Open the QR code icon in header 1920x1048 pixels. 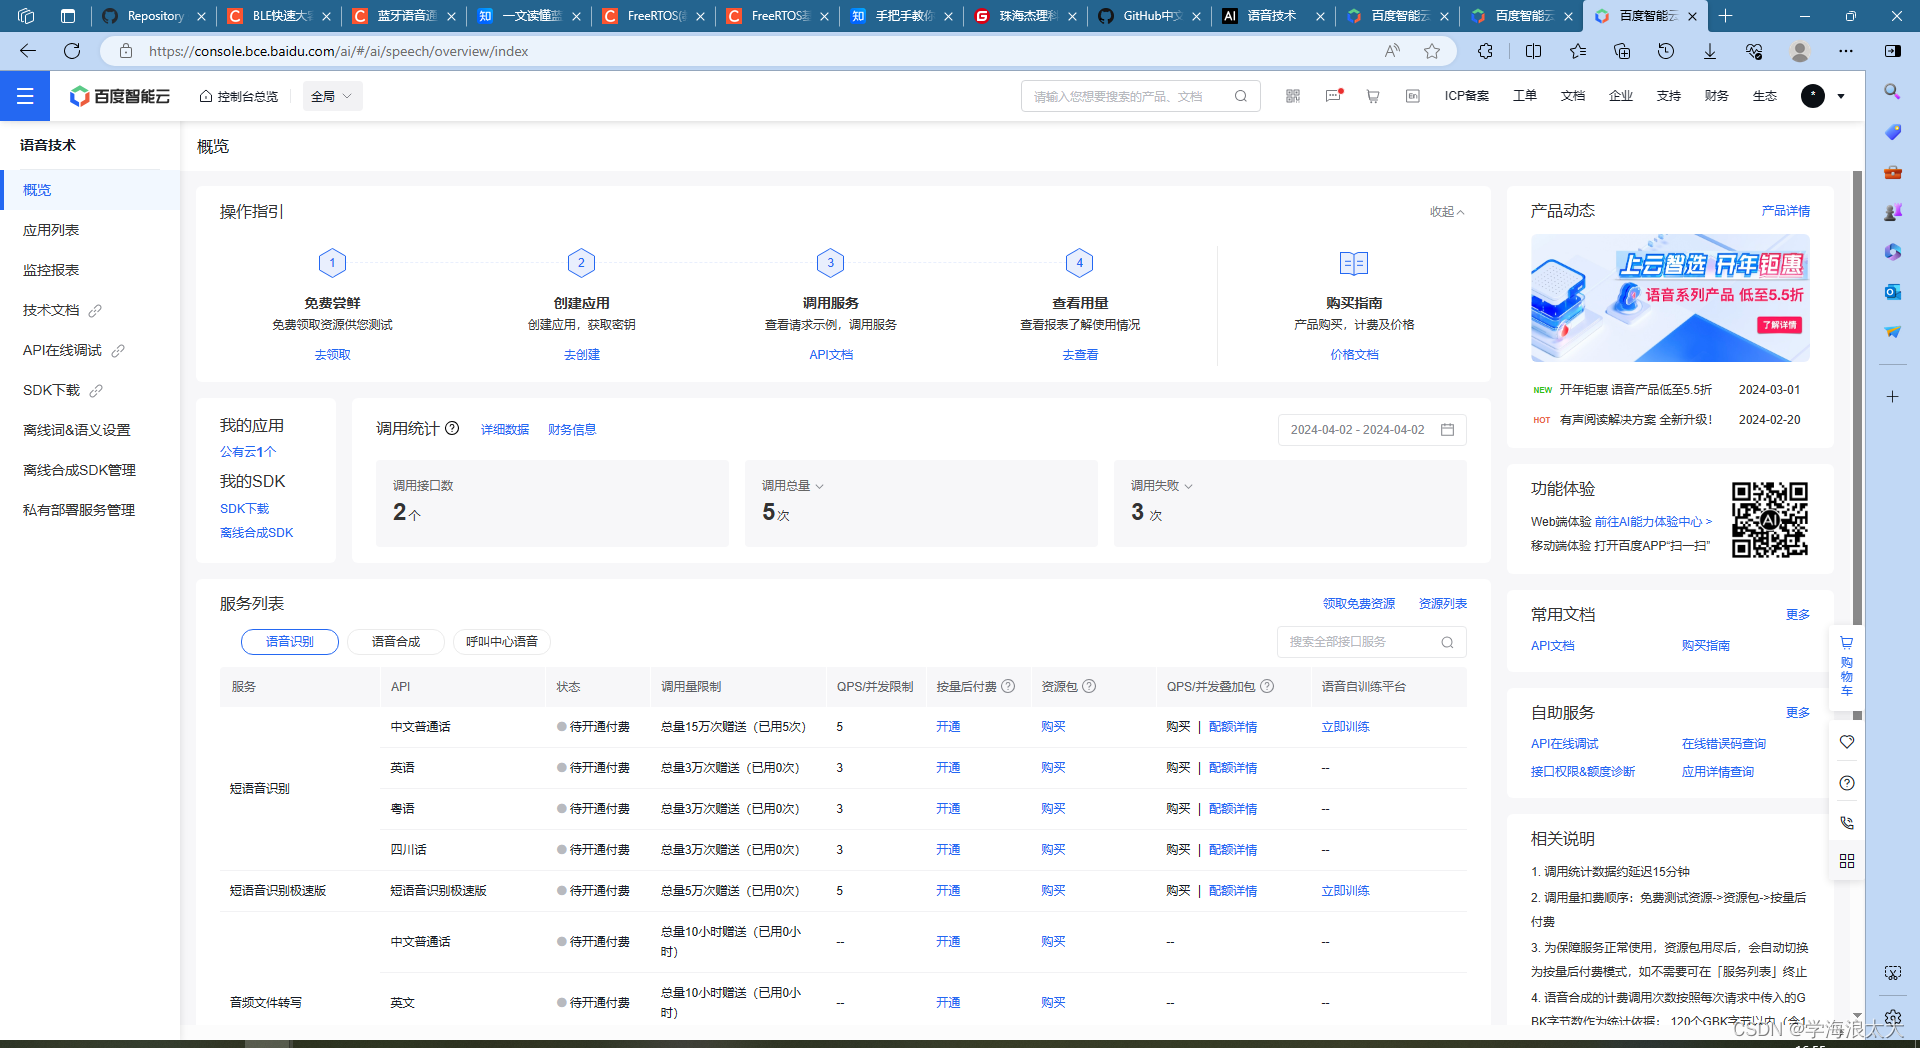point(1293,96)
